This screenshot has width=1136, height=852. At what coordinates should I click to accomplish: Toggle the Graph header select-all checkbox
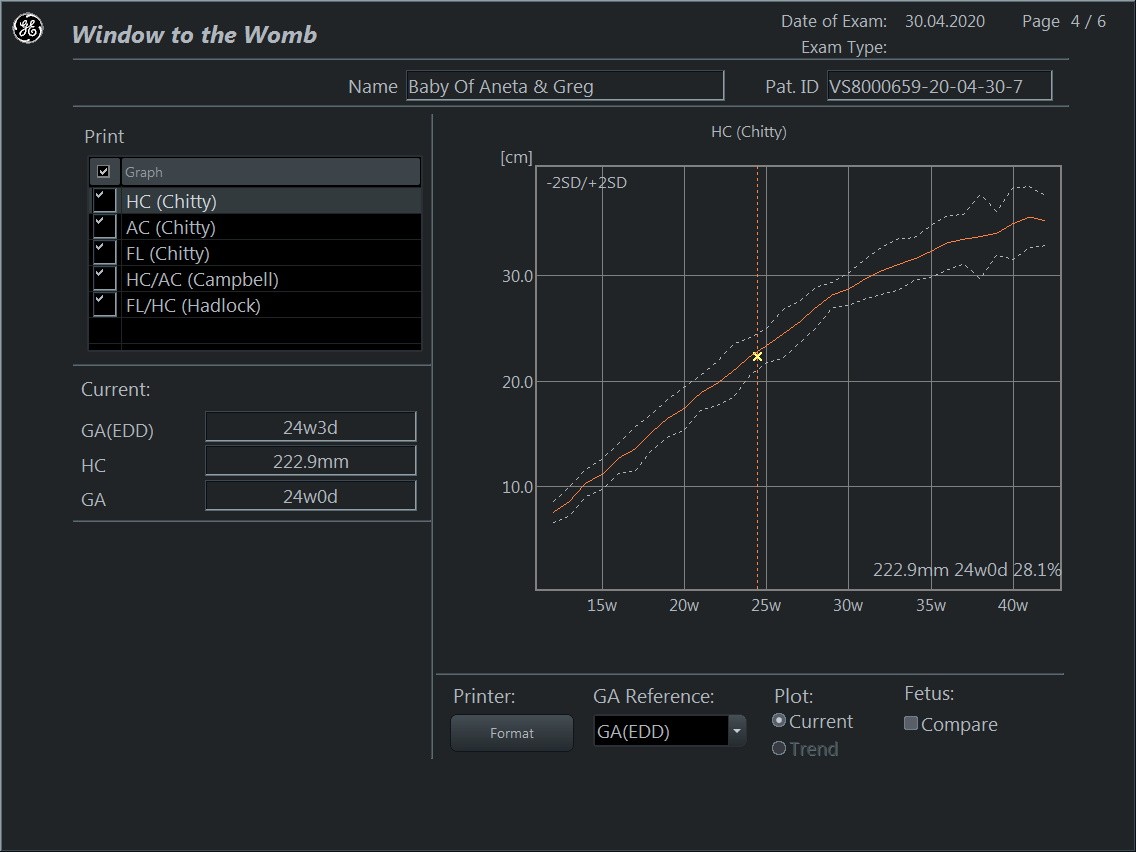point(104,172)
